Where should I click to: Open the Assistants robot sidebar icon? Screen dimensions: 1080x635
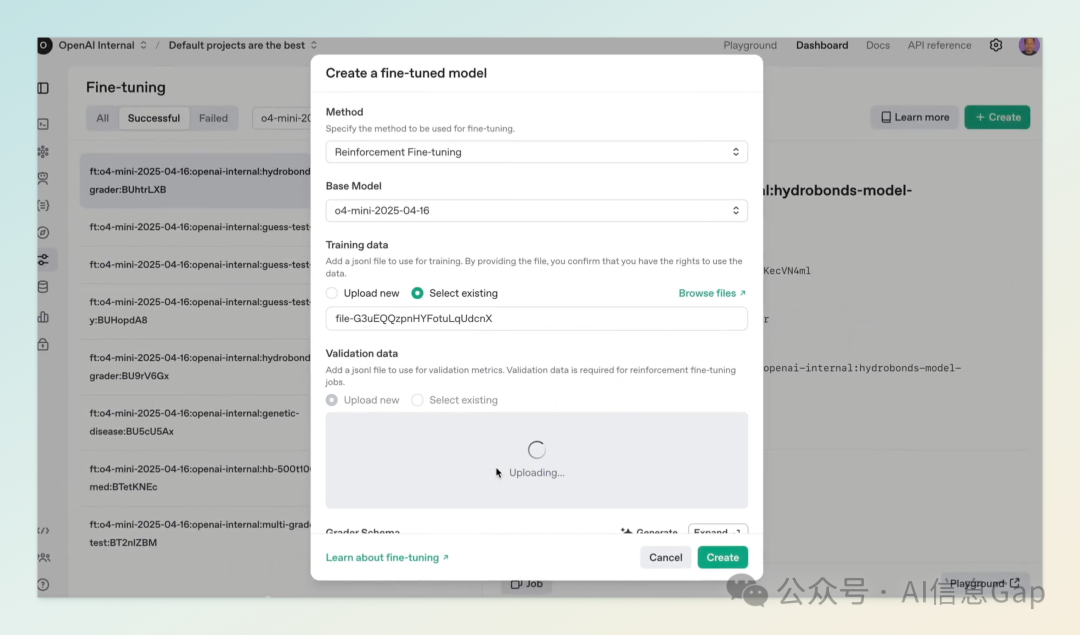point(43,178)
